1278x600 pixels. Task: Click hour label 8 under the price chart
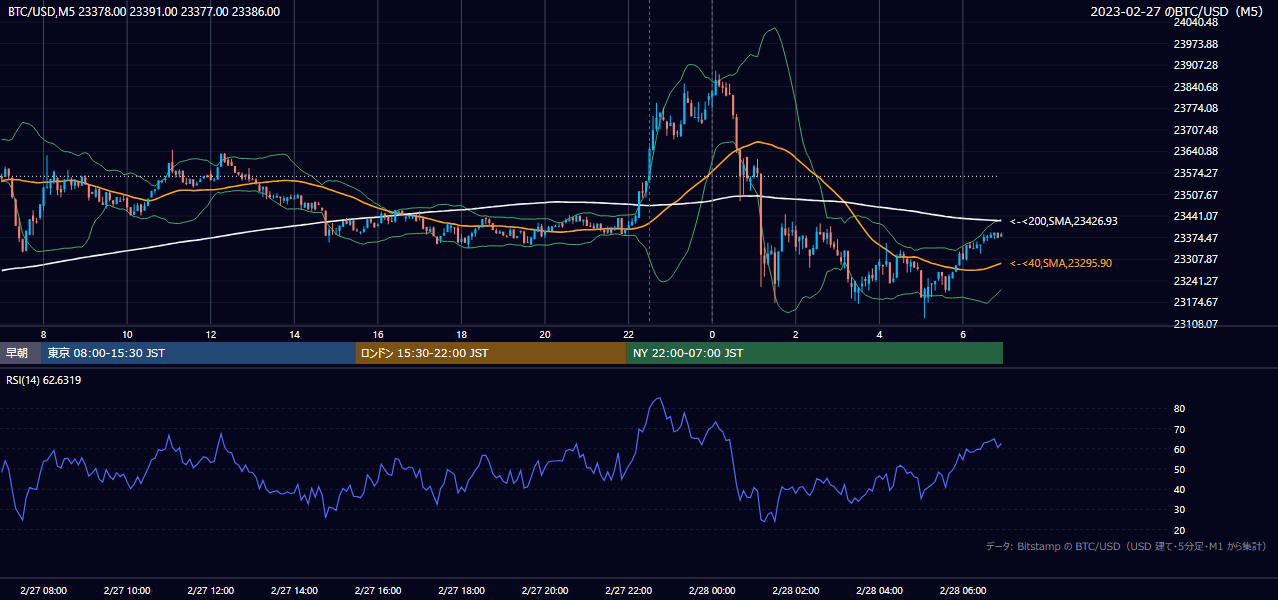pos(43,334)
